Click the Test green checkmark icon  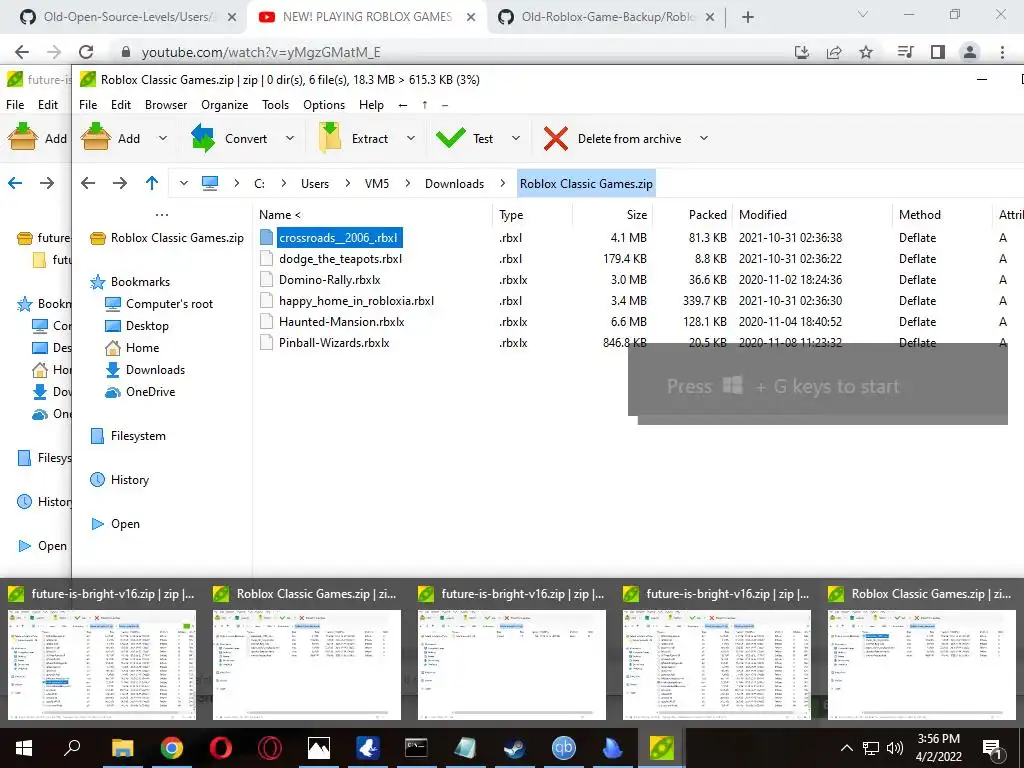pos(451,138)
